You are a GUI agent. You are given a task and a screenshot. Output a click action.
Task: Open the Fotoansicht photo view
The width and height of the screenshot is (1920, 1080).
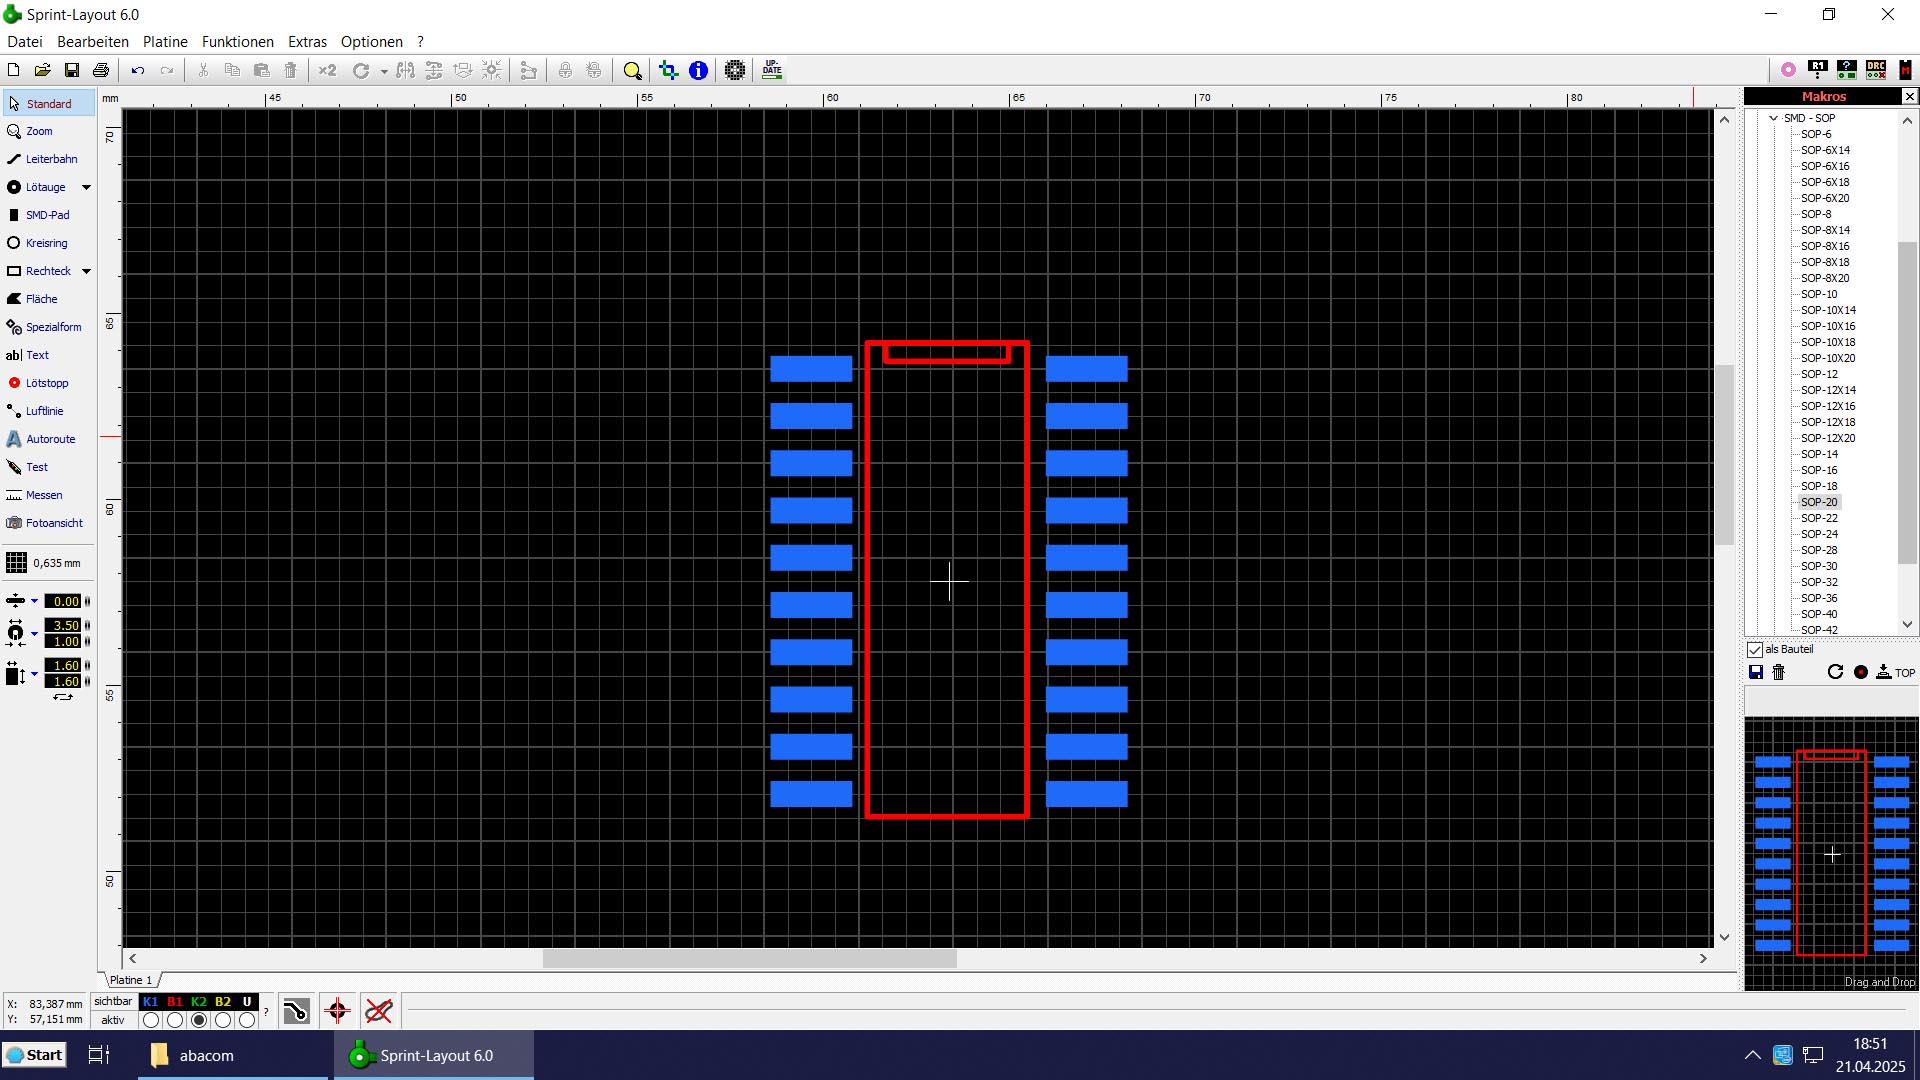click(x=49, y=523)
